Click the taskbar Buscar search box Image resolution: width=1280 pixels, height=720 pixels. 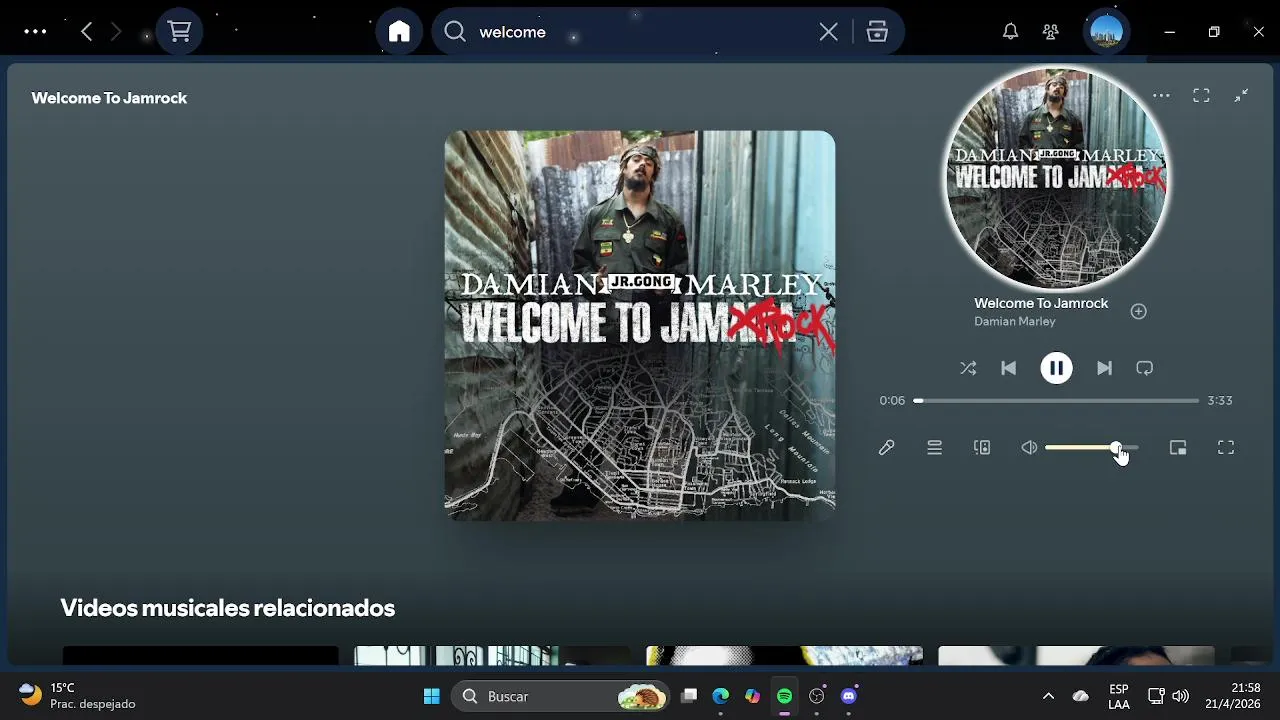561,696
